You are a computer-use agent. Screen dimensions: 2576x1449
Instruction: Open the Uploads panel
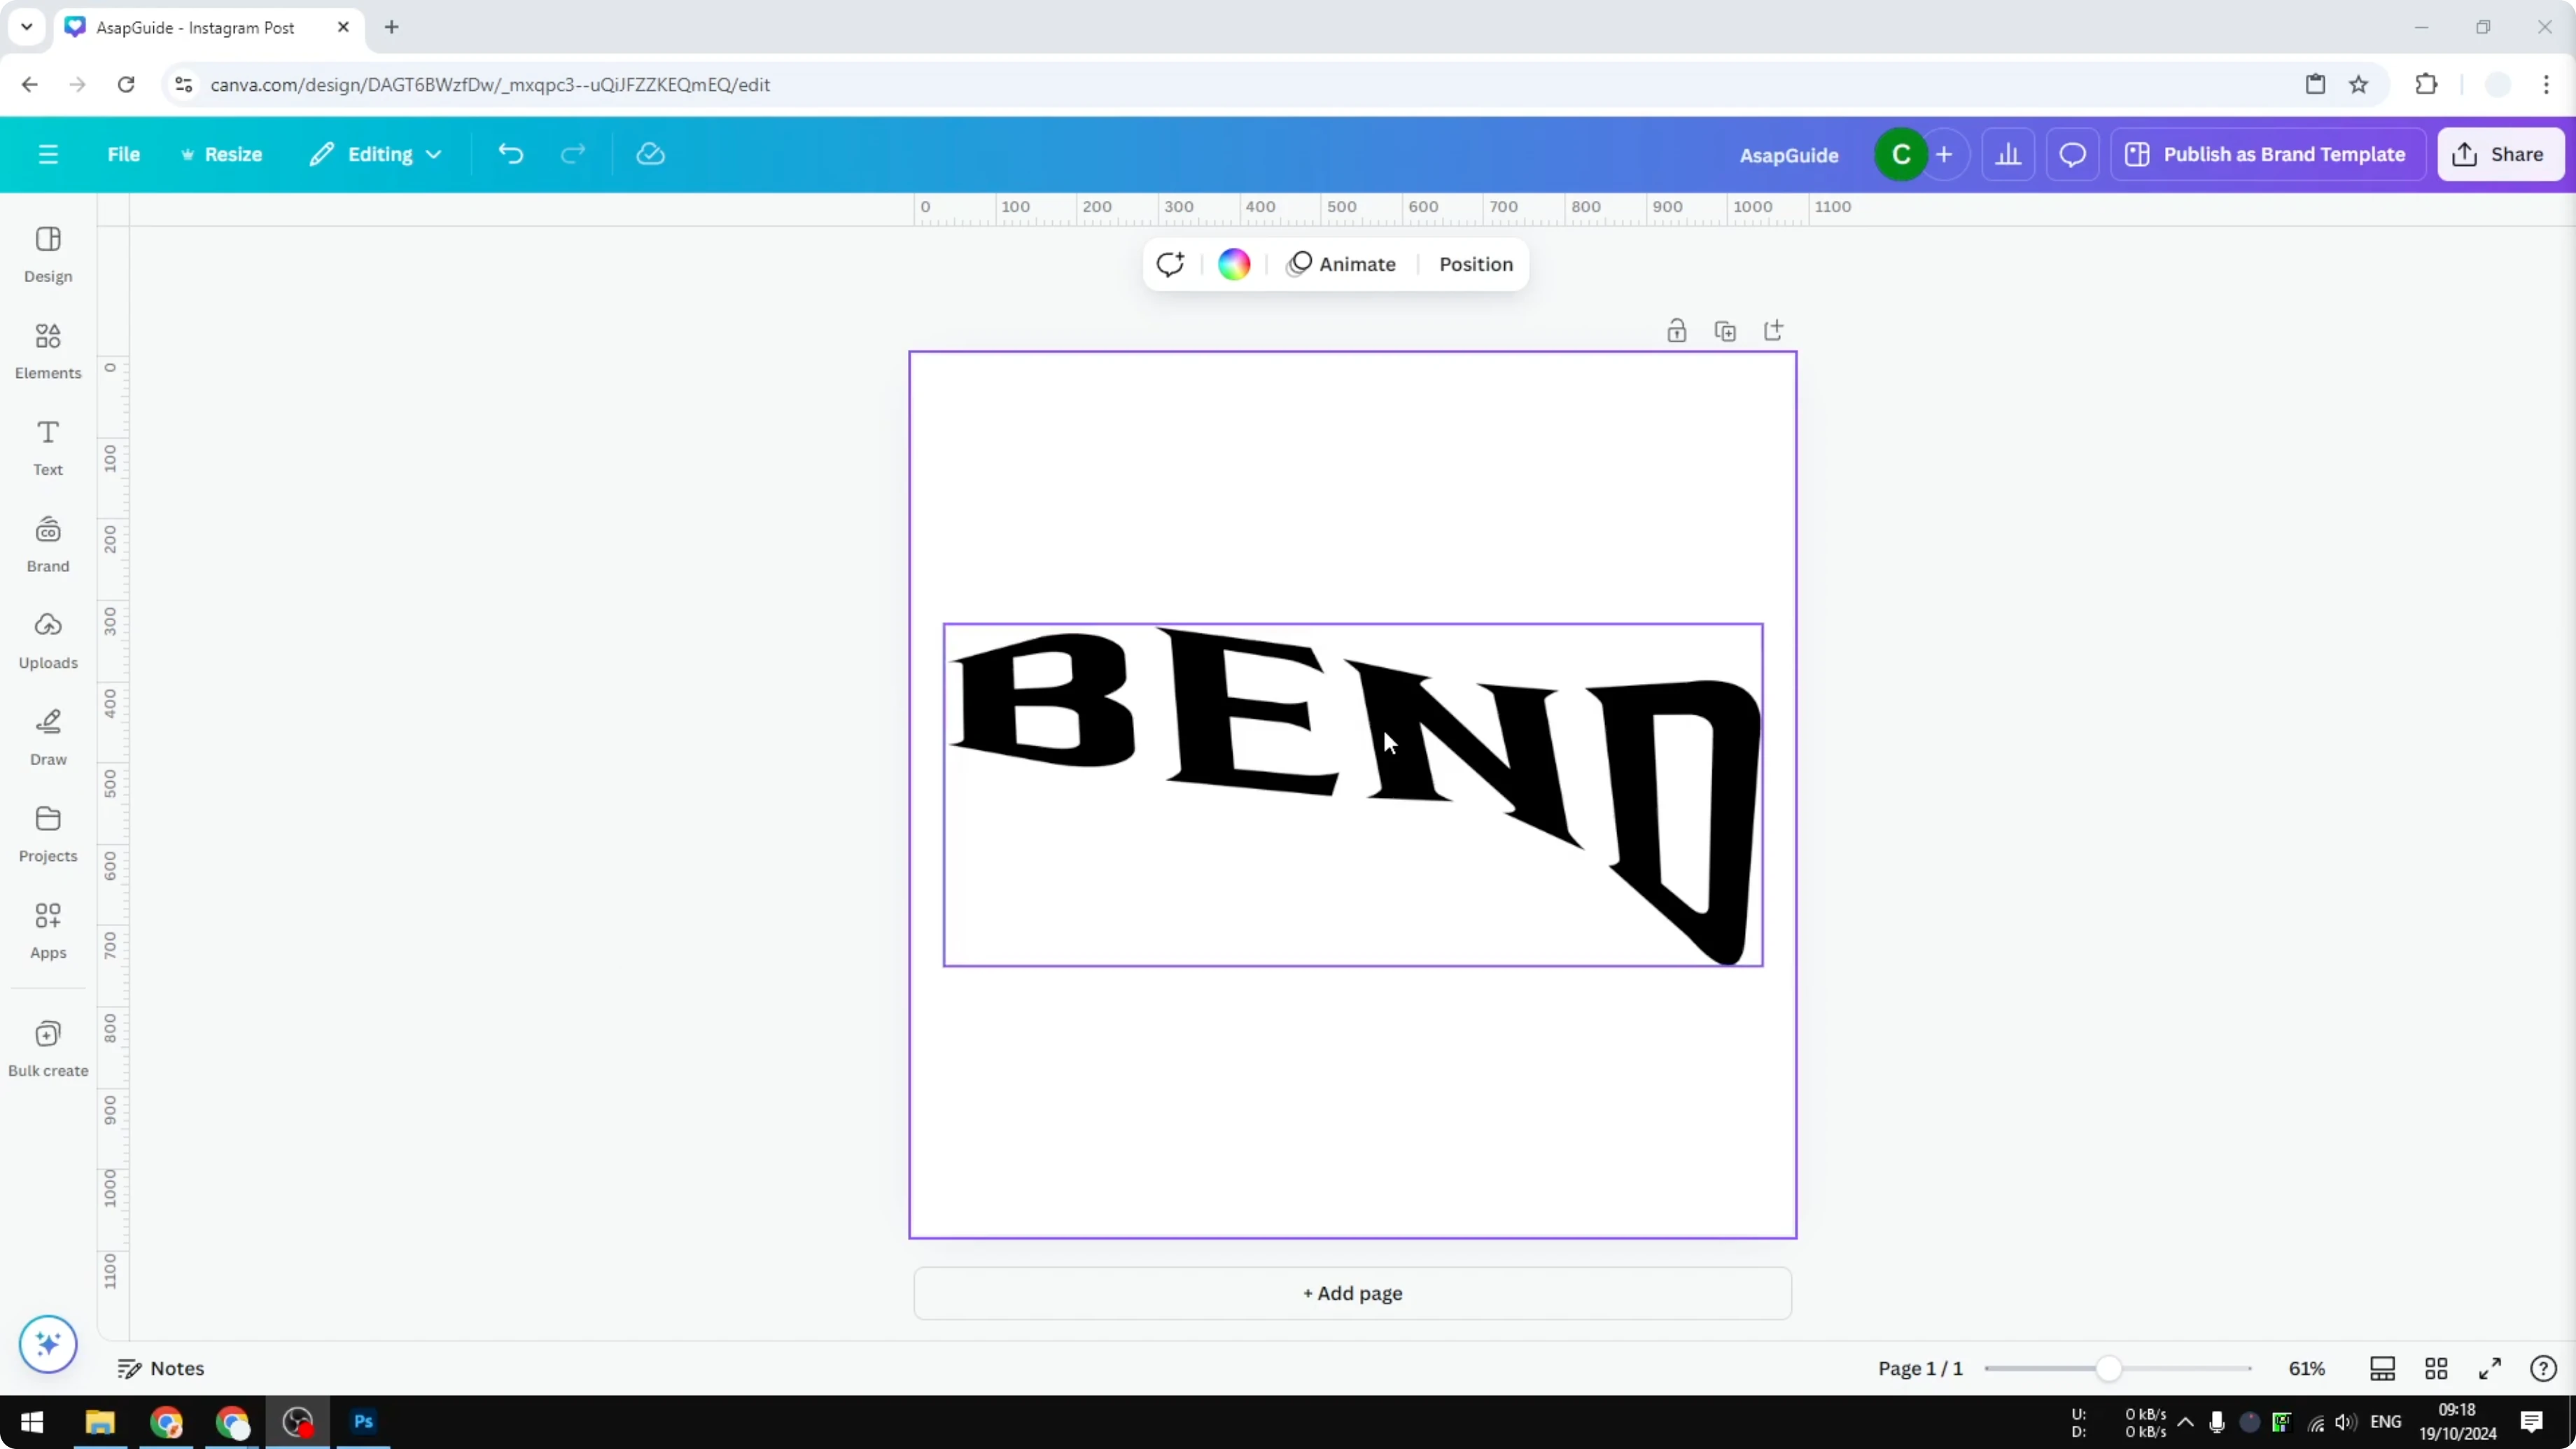coord(47,640)
